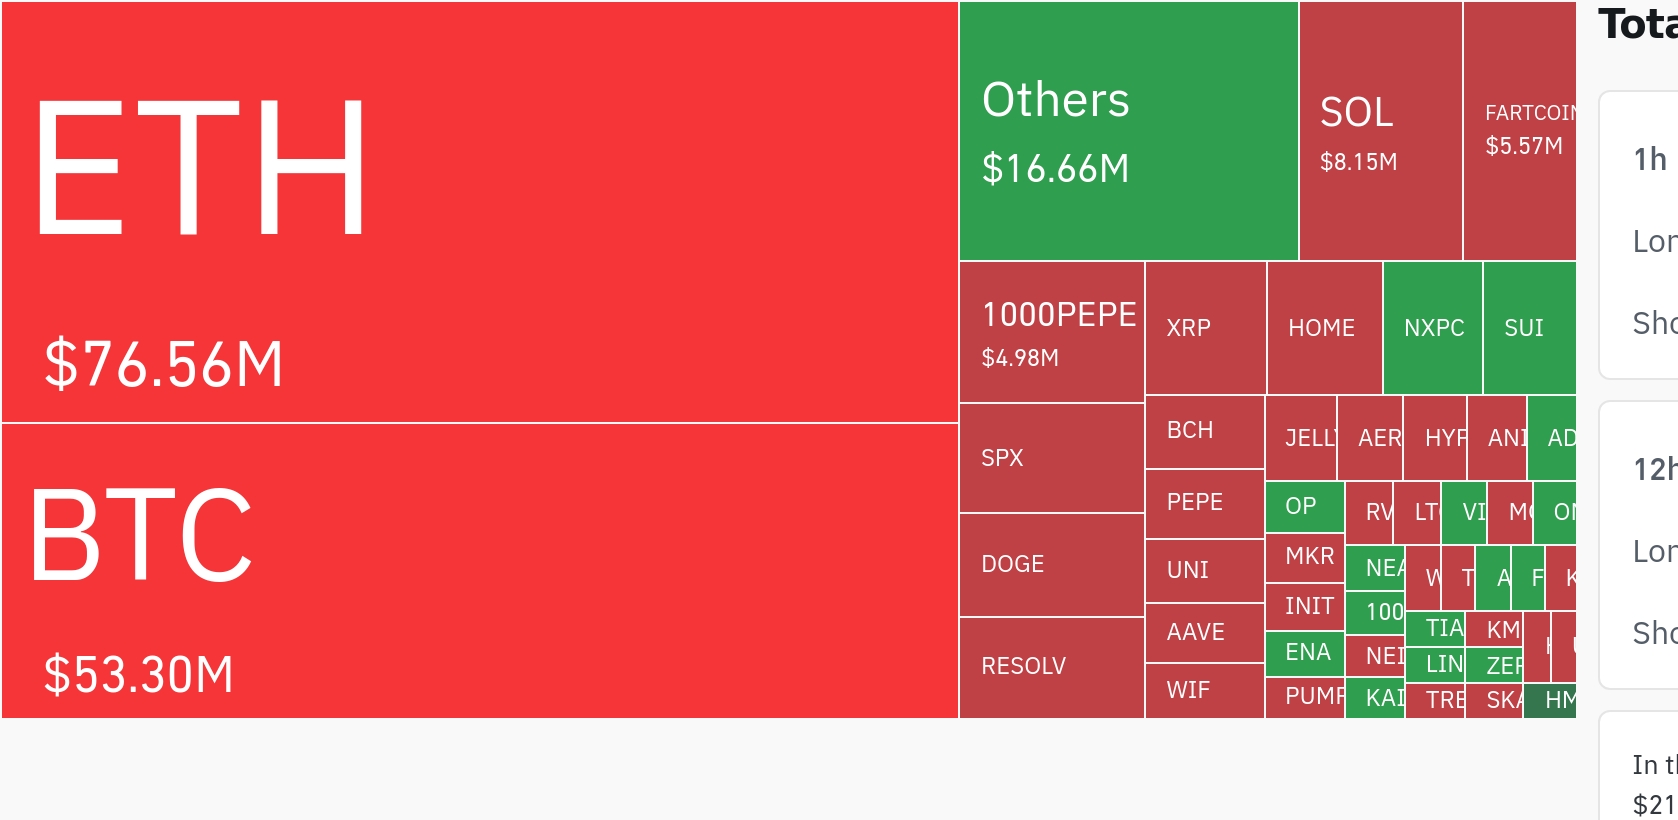Click the UNI tile
This screenshot has height=820, width=1678.
click(1205, 571)
